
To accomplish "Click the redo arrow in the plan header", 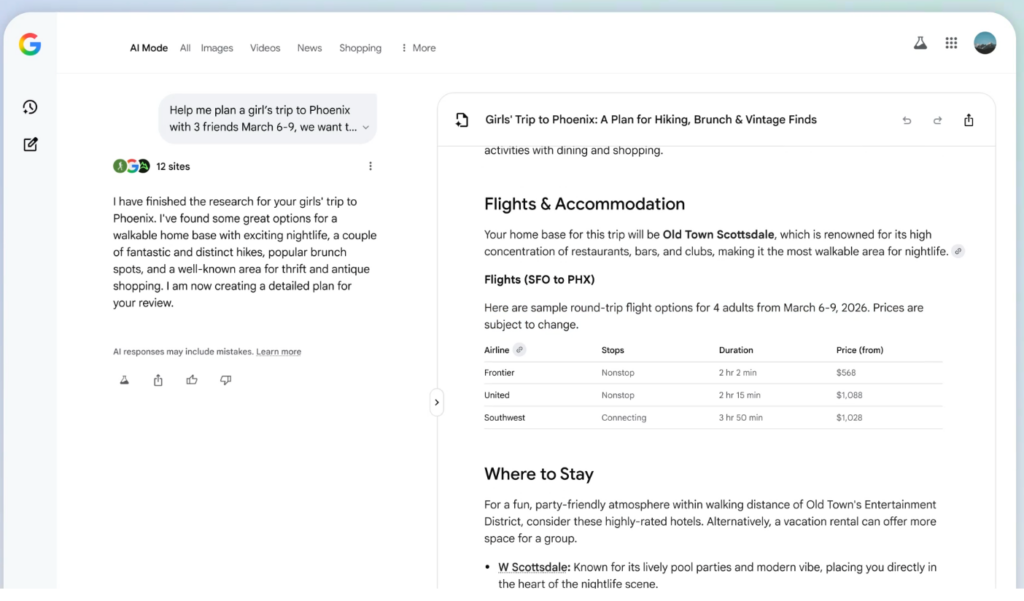I will tap(937, 120).
